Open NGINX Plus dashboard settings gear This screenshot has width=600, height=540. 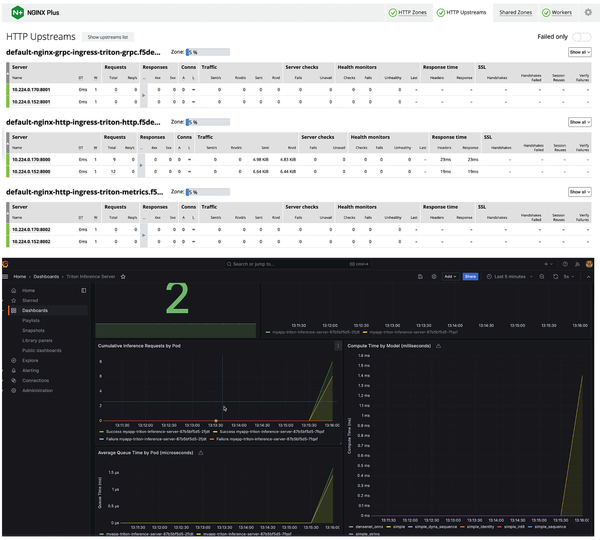click(x=588, y=12)
